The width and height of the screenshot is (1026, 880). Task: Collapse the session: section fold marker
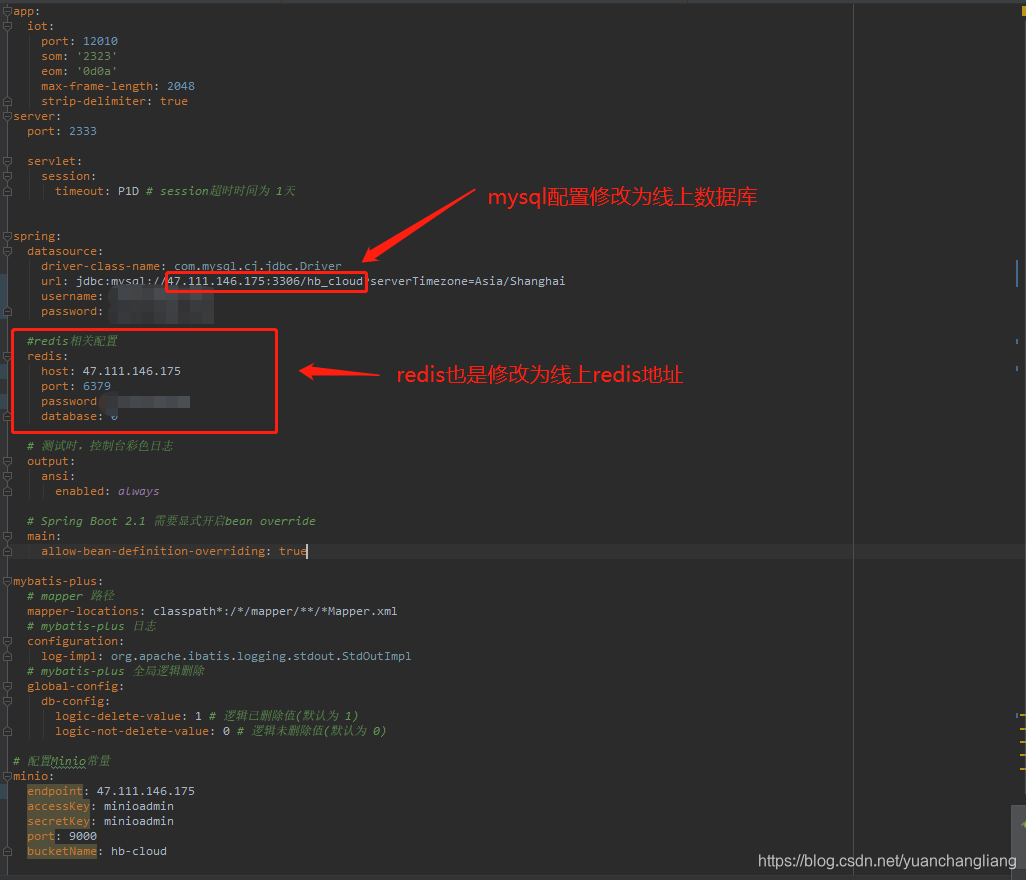7,176
